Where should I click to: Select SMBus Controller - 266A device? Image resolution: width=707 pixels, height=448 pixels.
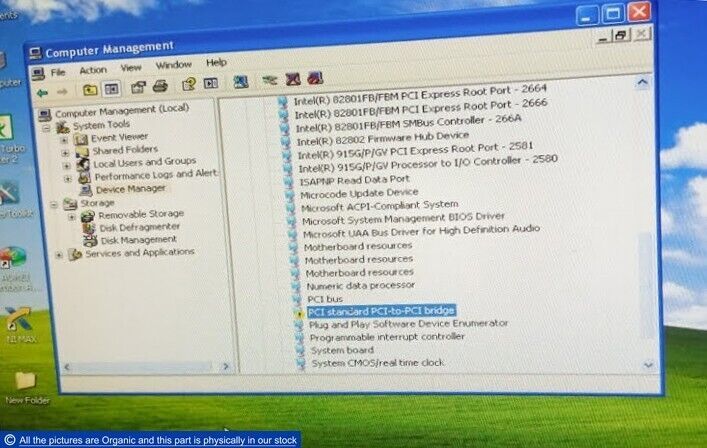click(409, 123)
